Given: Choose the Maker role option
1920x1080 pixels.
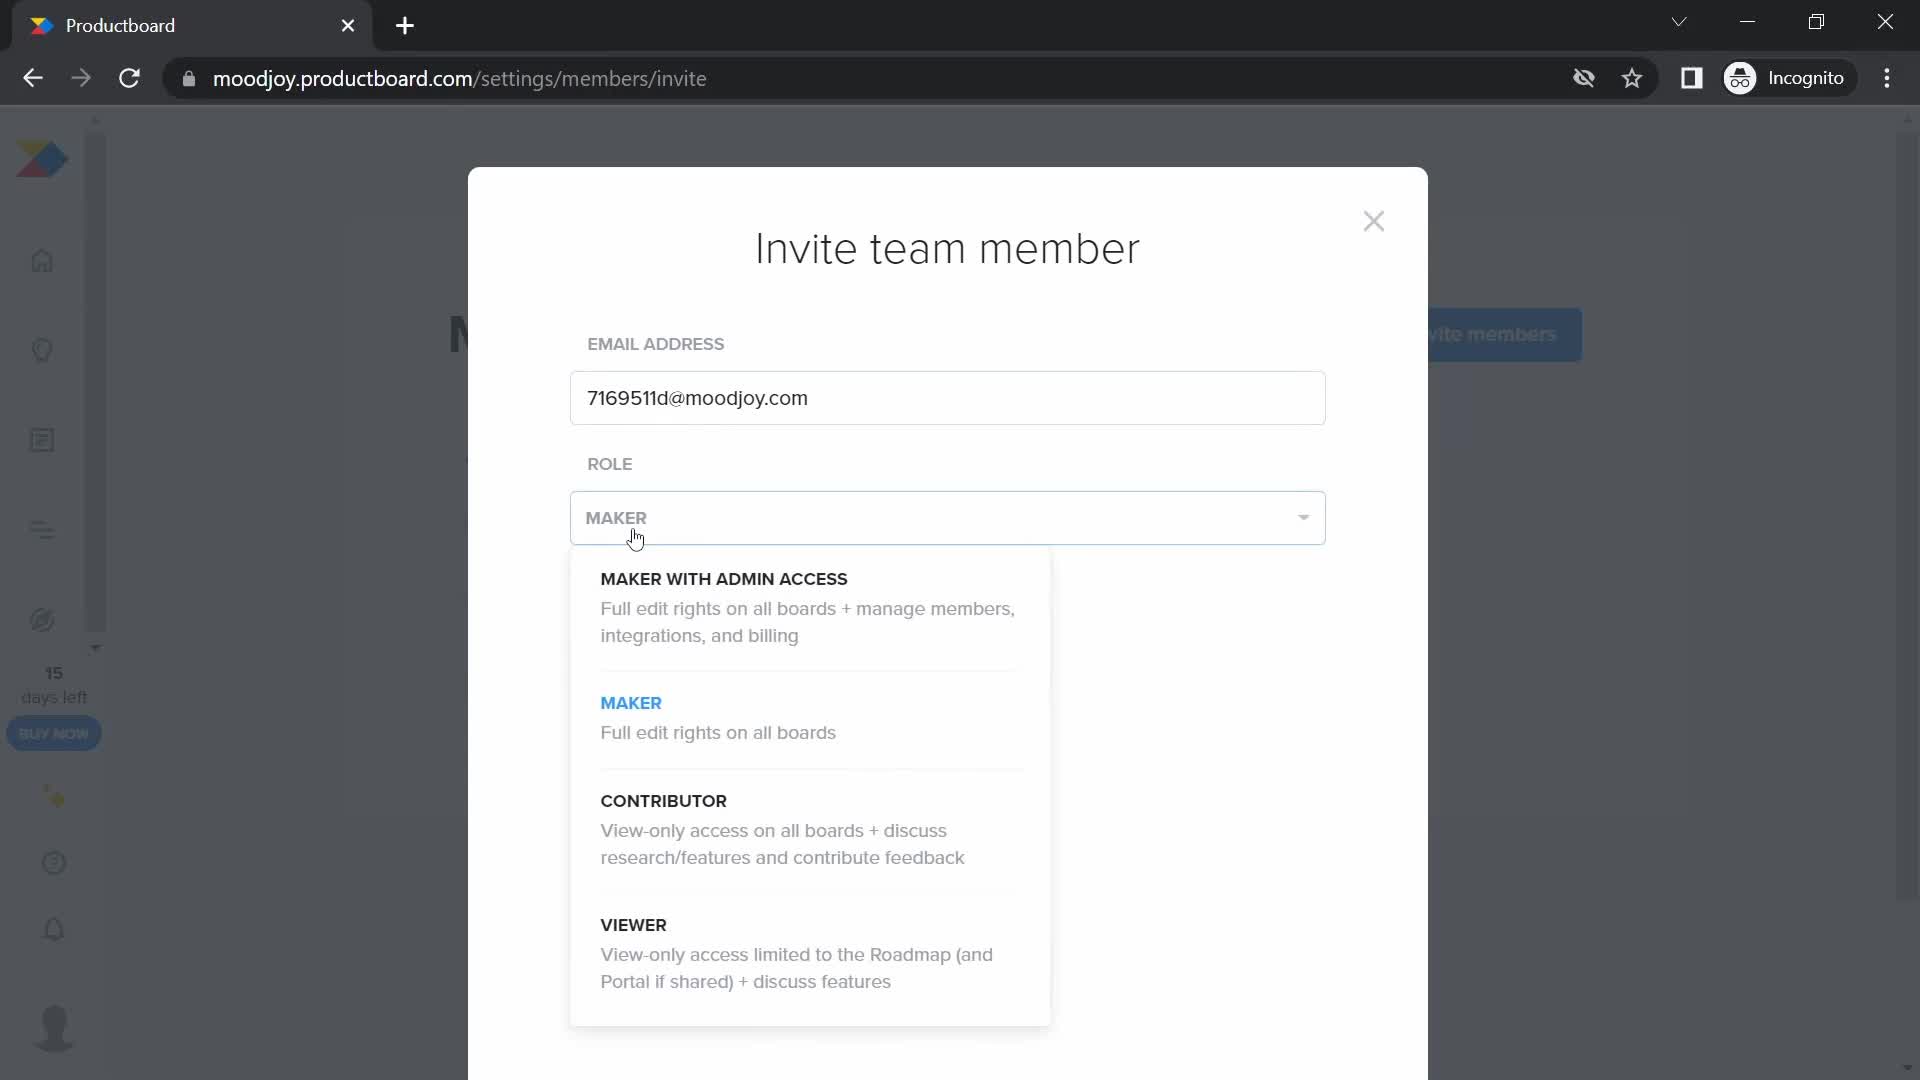Looking at the screenshot, I should click(x=809, y=718).
